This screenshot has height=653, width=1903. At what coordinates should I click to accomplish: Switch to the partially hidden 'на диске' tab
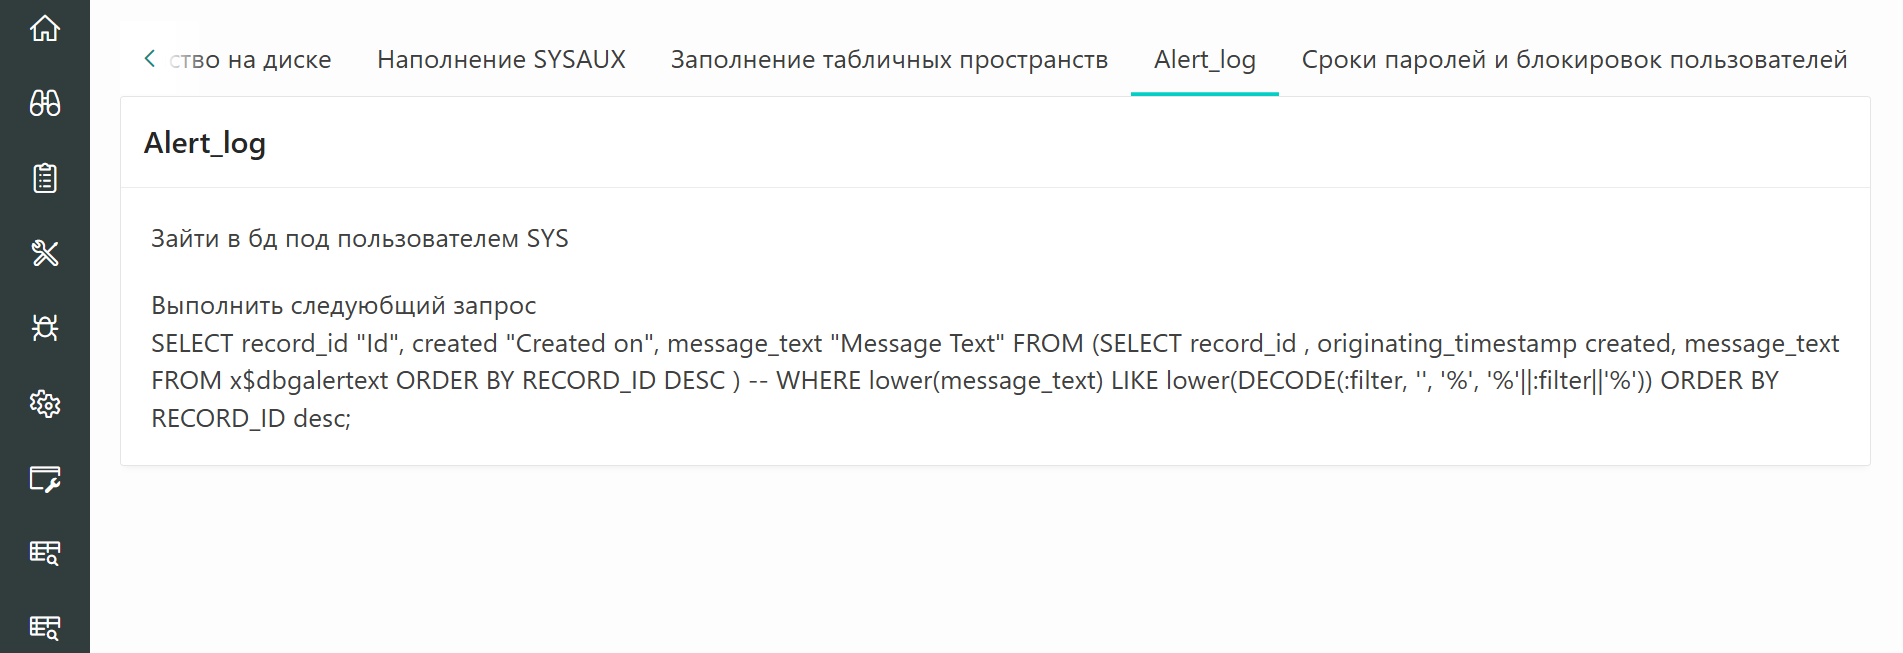tap(250, 60)
